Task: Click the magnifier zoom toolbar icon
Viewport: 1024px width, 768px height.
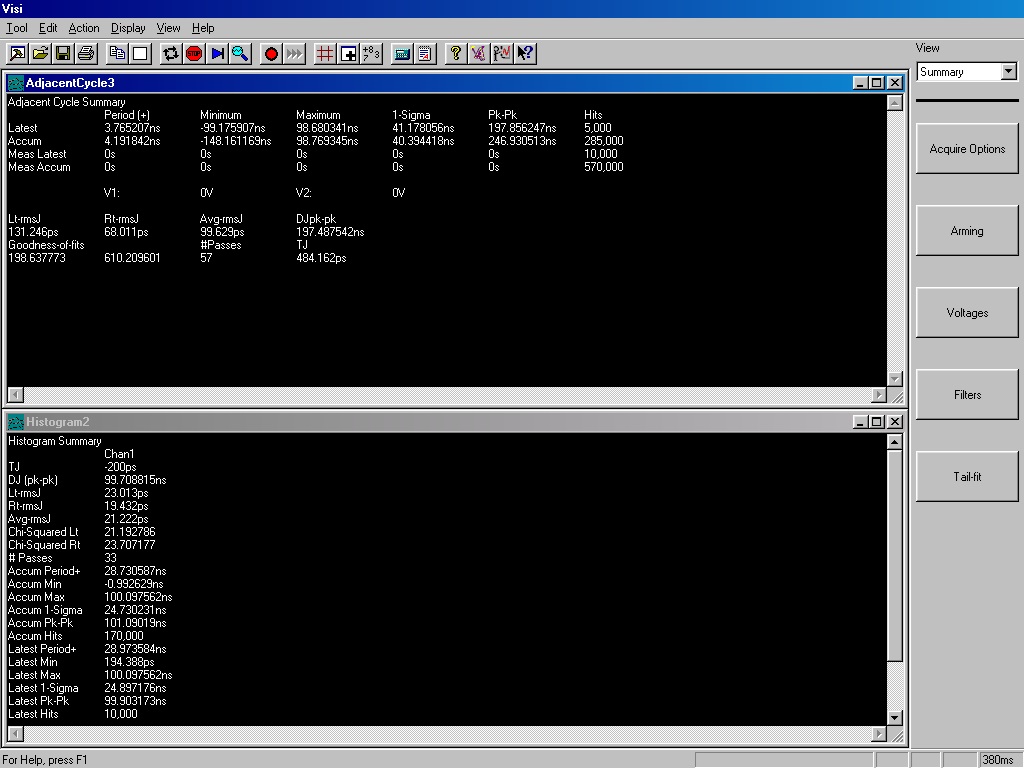Action: pyautogui.click(x=240, y=54)
